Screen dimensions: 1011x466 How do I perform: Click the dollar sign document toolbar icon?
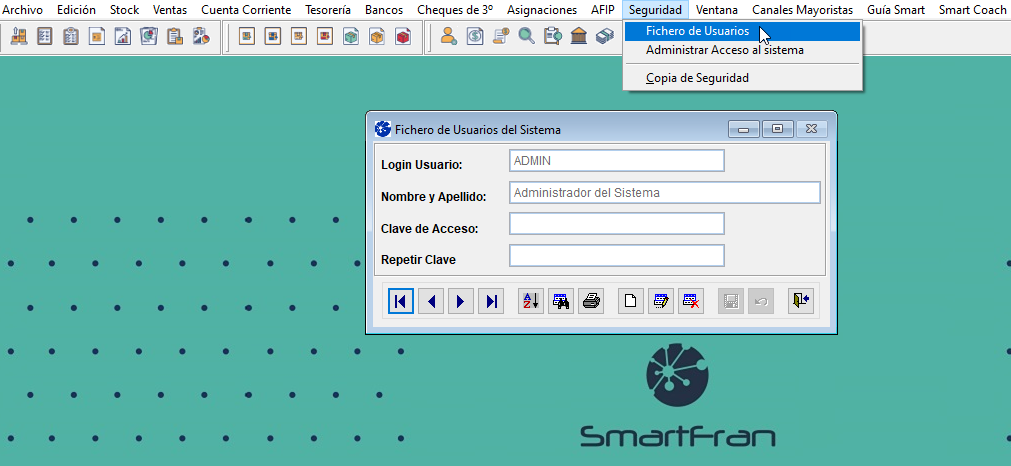(475, 37)
